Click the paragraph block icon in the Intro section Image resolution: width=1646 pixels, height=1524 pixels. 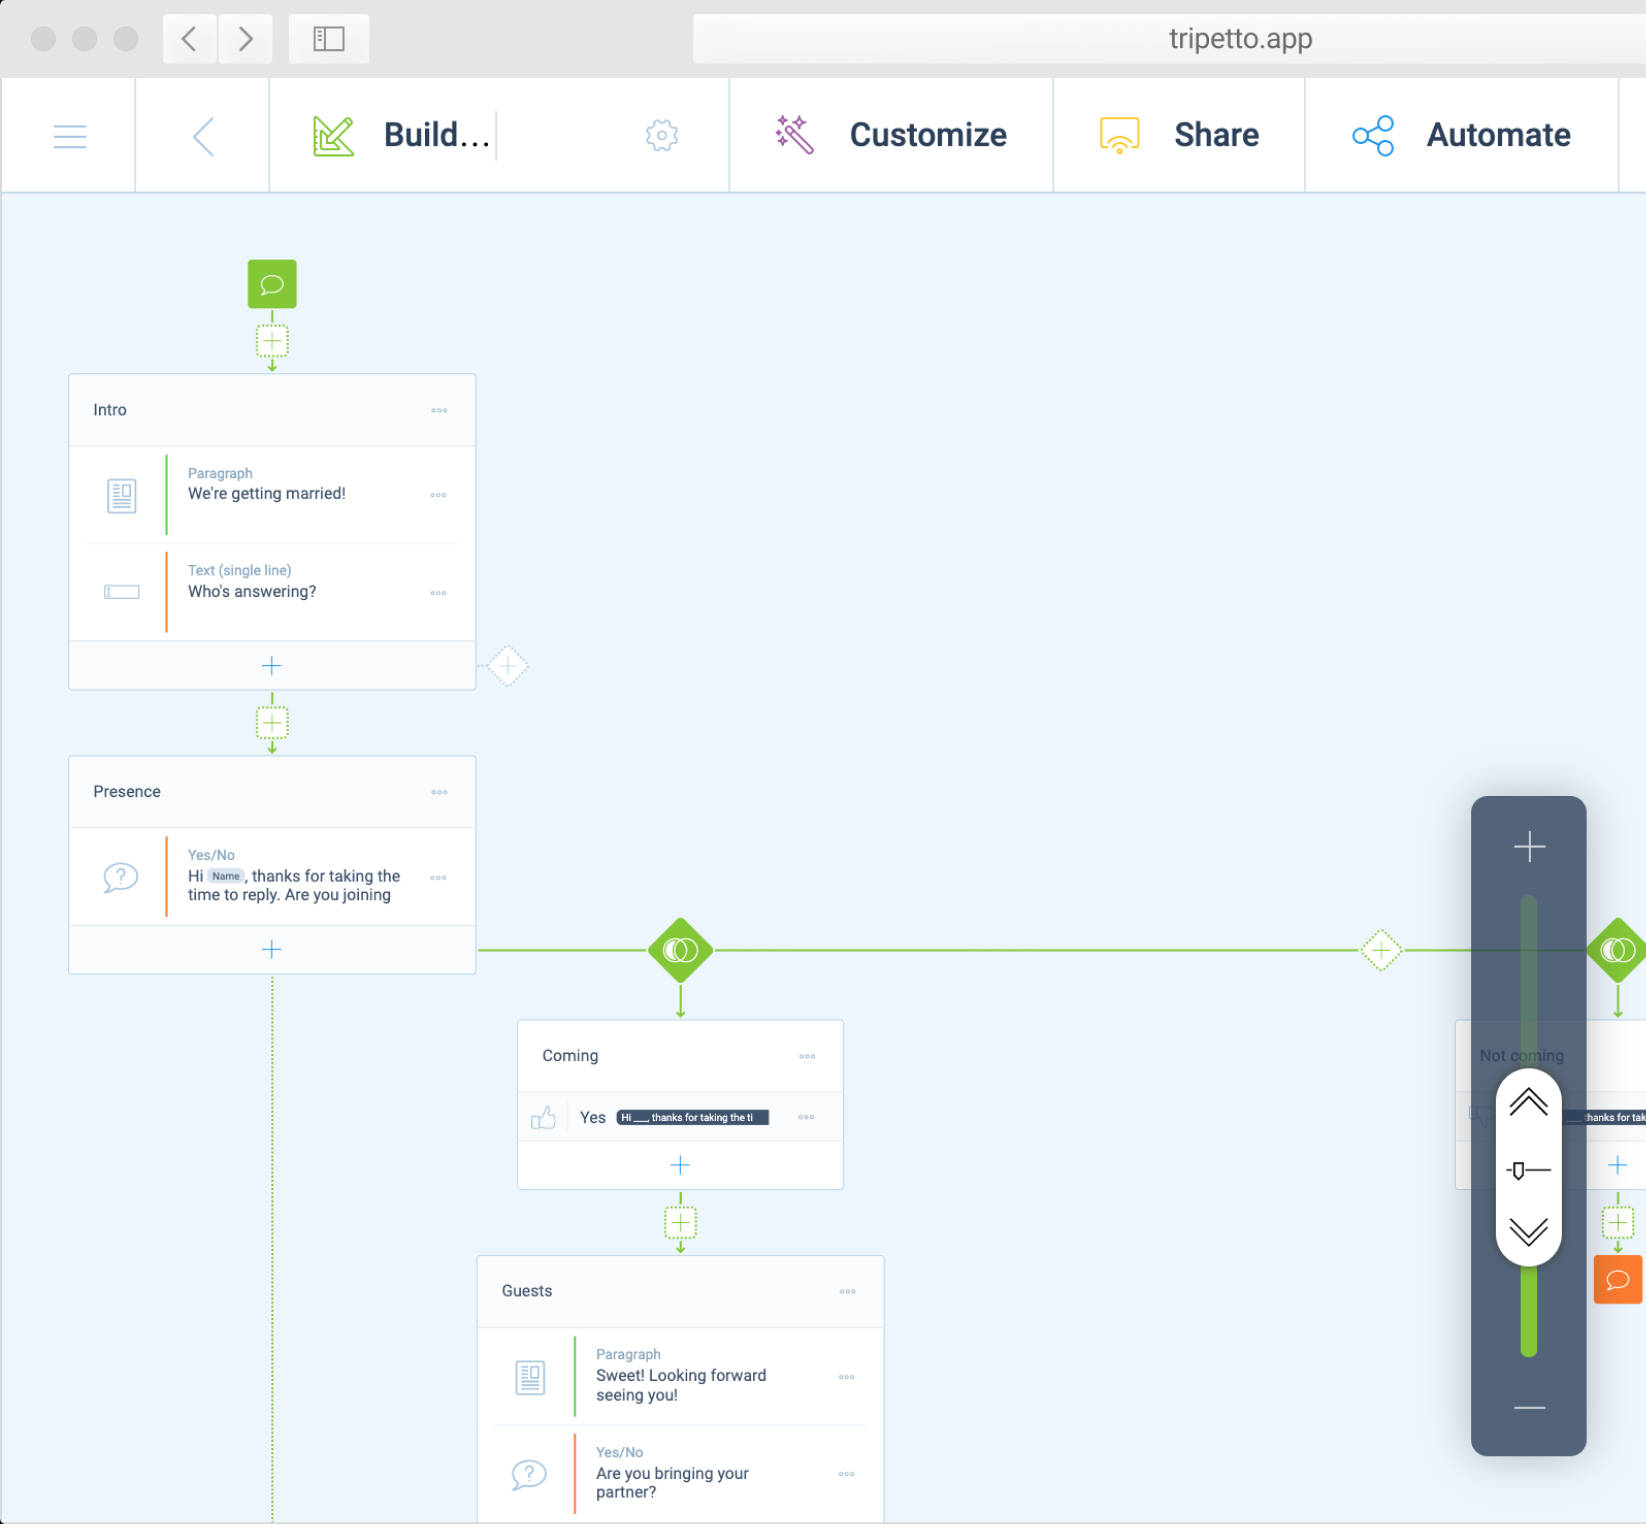(x=121, y=495)
